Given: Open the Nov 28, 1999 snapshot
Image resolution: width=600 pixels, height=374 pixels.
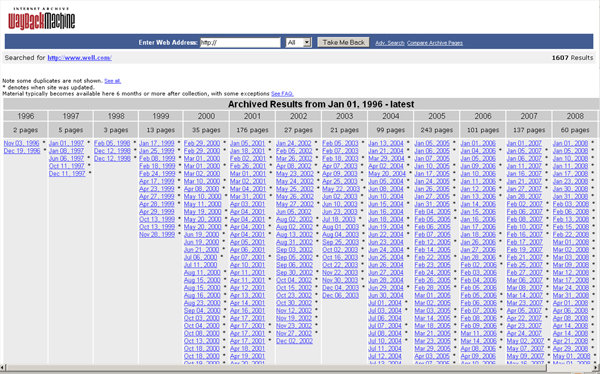Looking at the screenshot, I should tap(157, 235).
